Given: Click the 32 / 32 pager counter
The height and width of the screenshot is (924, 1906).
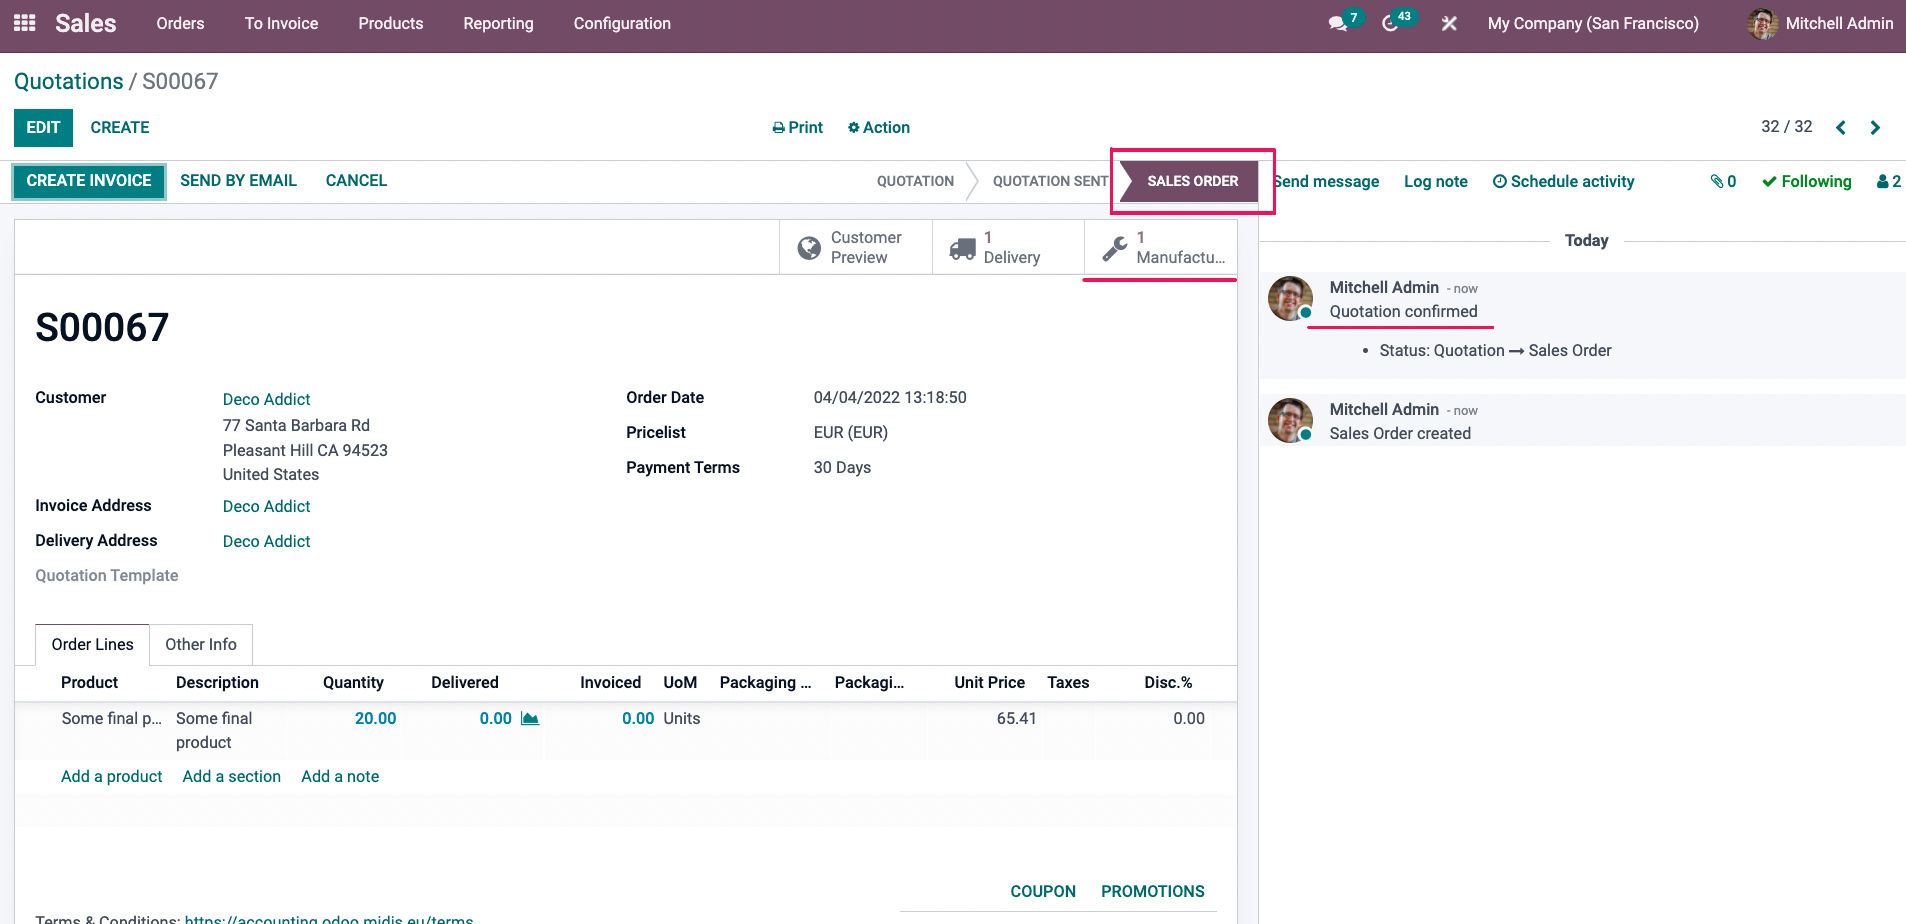Looking at the screenshot, I should point(1786,127).
